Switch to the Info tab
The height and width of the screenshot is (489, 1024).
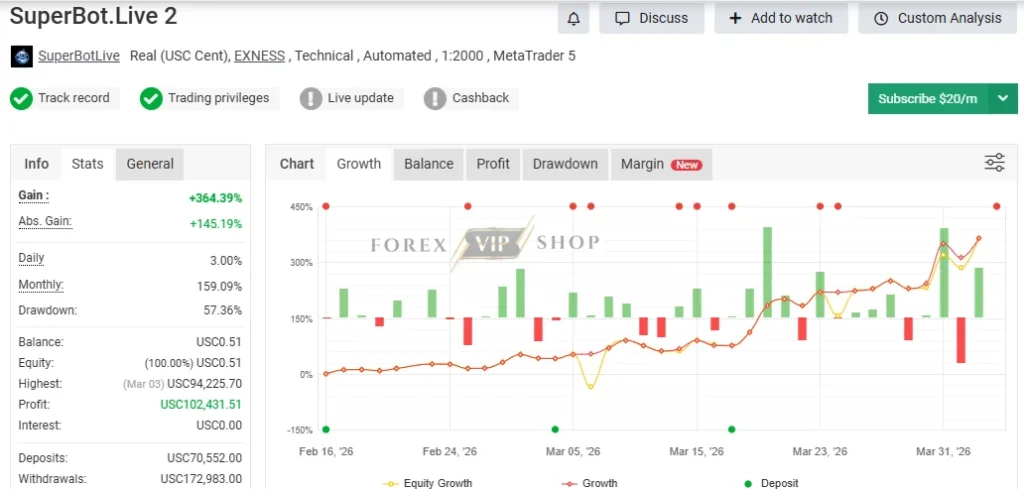(37, 164)
